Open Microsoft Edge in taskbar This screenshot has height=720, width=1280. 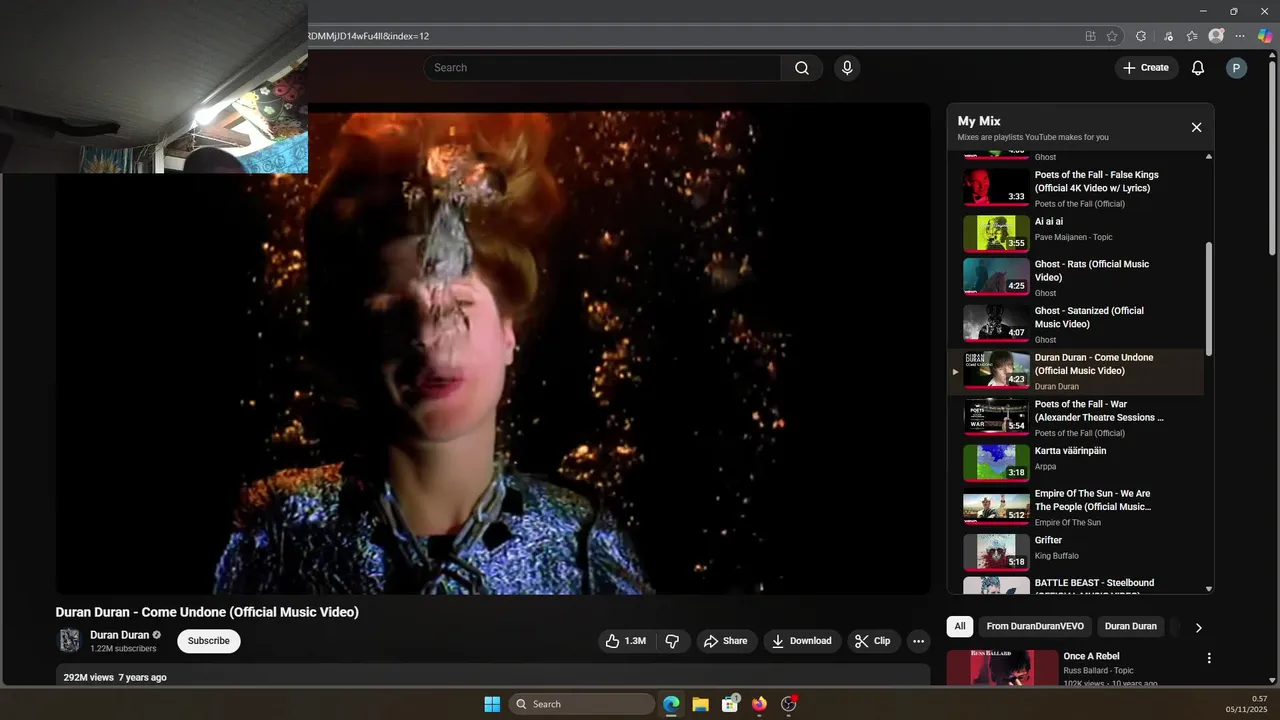[x=671, y=704]
